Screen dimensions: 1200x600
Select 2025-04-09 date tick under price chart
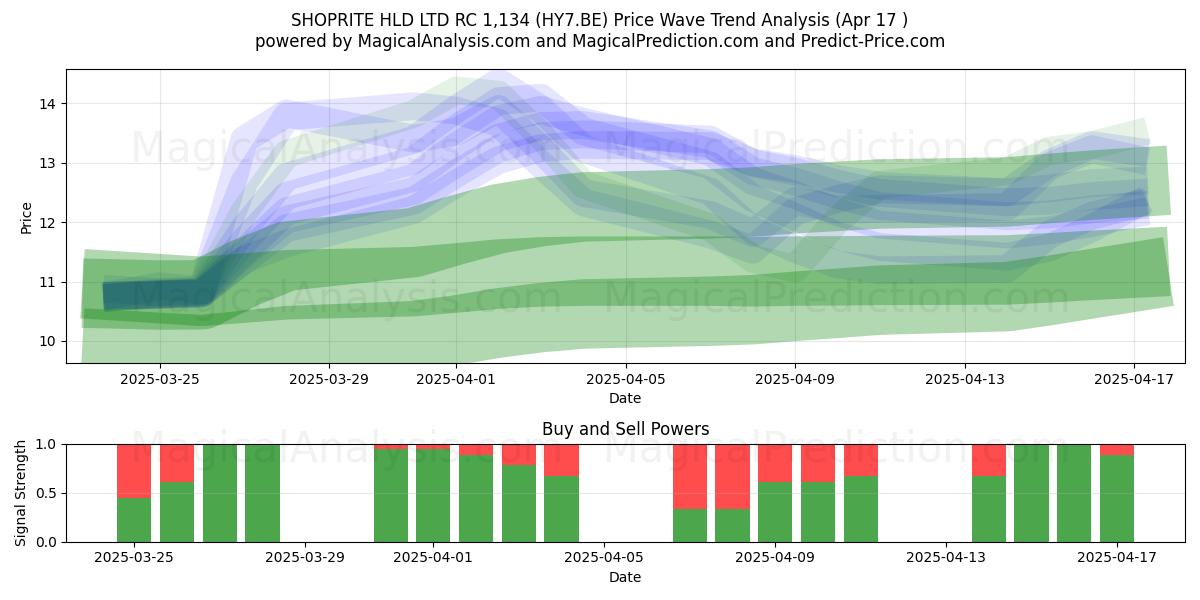pos(795,379)
